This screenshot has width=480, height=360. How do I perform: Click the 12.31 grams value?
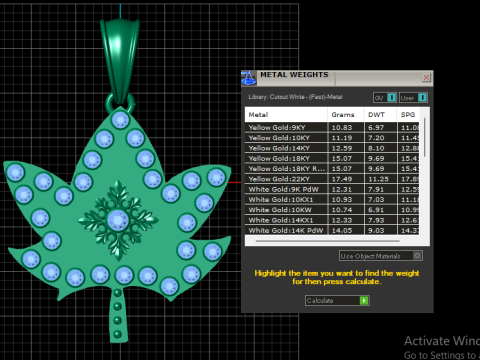click(342, 189)
